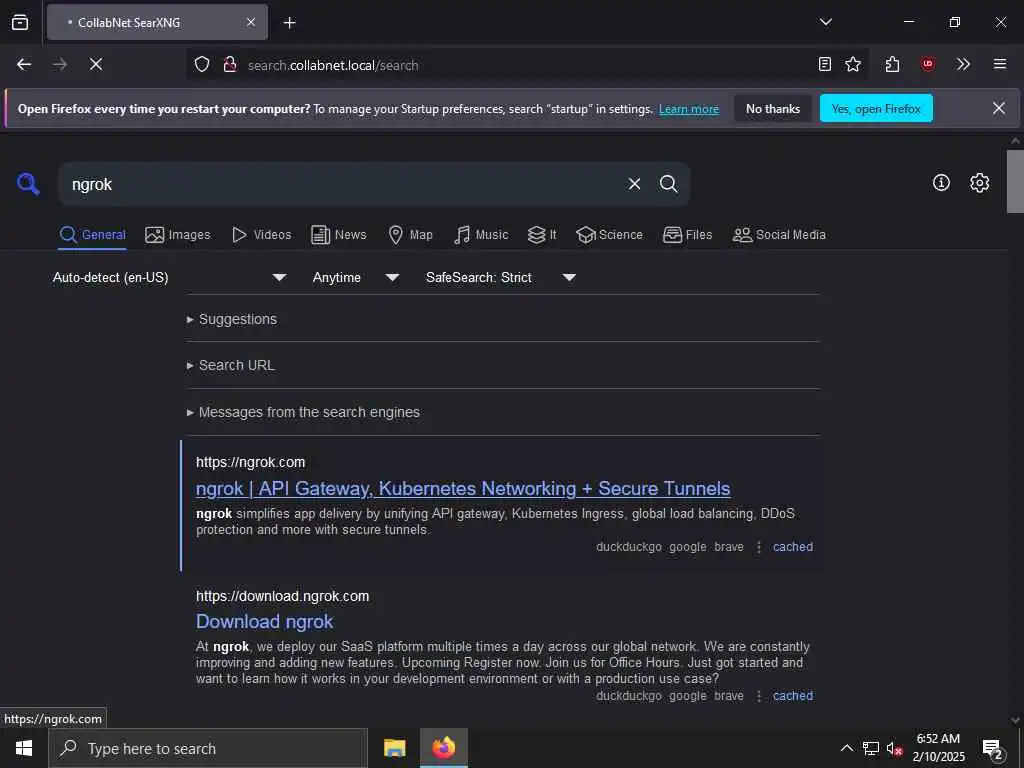Switch to Map category
This screenshot has width=1024, height=768.
[410, 235]
